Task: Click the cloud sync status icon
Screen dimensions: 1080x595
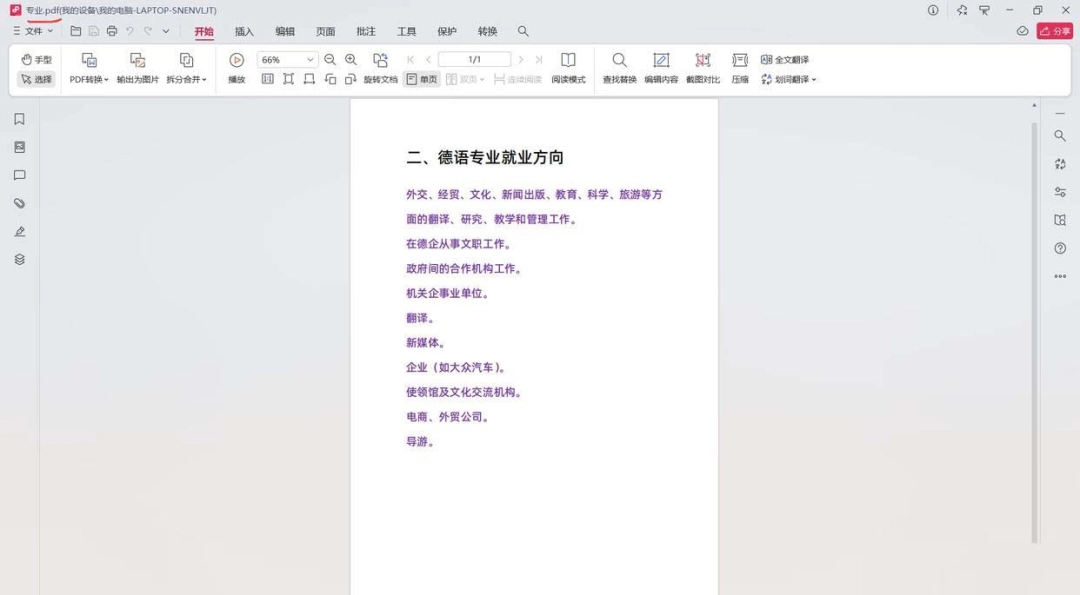Action: 1022,31
